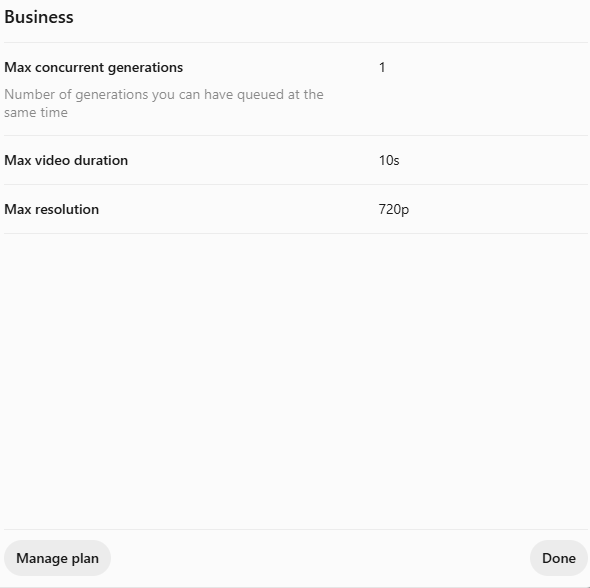590x588 pixels.
Task: Select the Business plan heading
Action: tap(39, 17)
